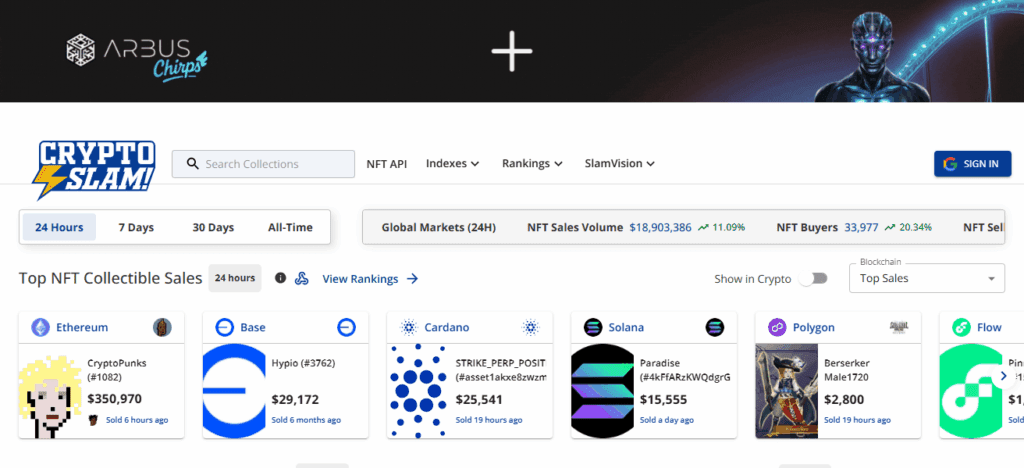Click the Berserker Male1720 thumbnail
Screen dimensions: 1024x468
coord(786,391)
